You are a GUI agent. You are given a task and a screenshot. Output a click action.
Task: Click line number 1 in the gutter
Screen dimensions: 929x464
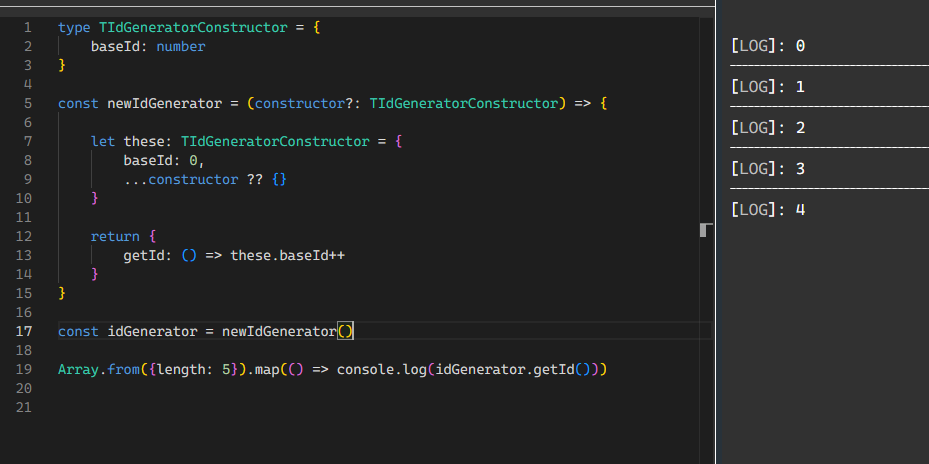click(28, 27)
